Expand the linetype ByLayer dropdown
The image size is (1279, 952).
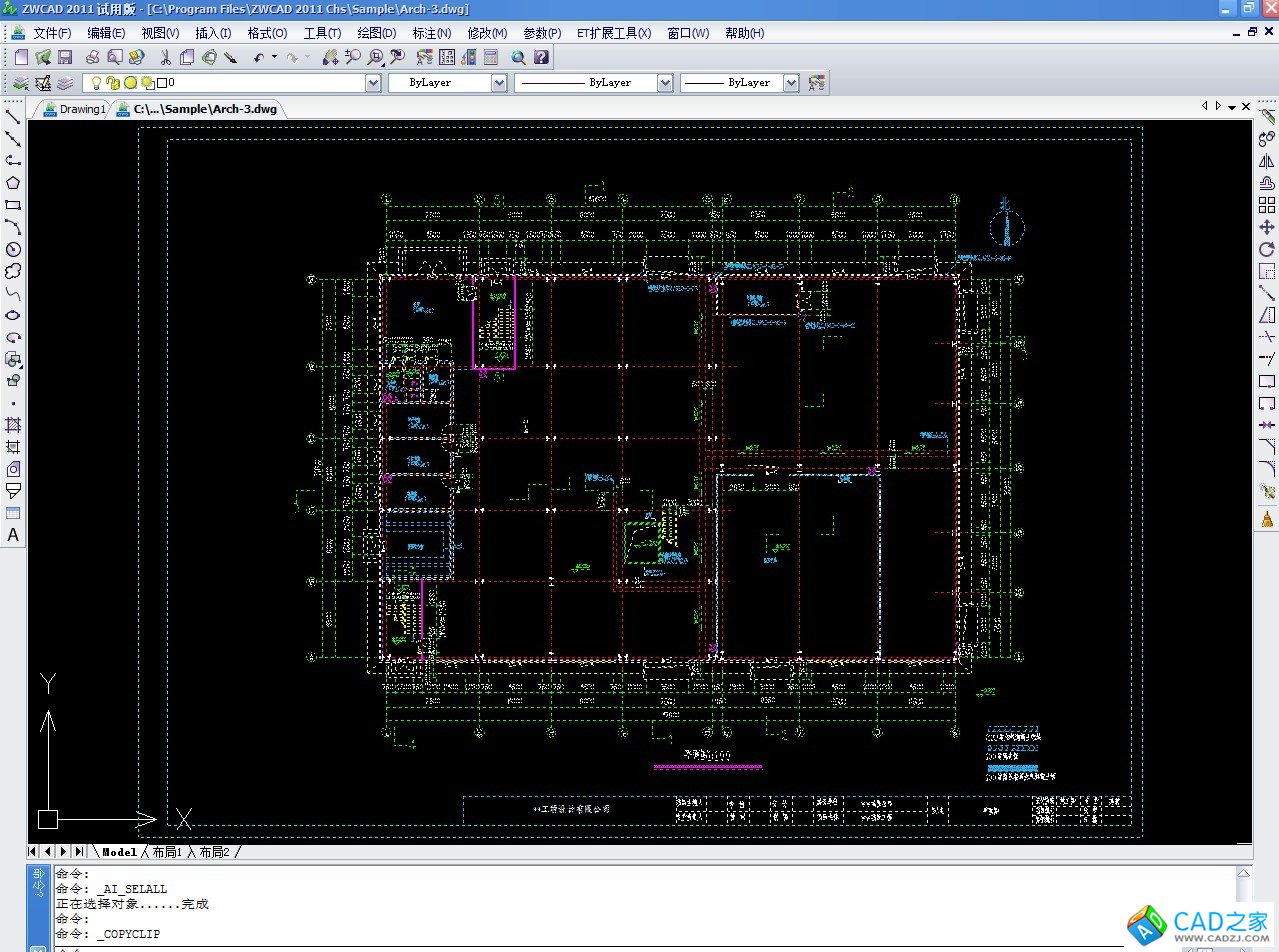[x=665, y=83]
